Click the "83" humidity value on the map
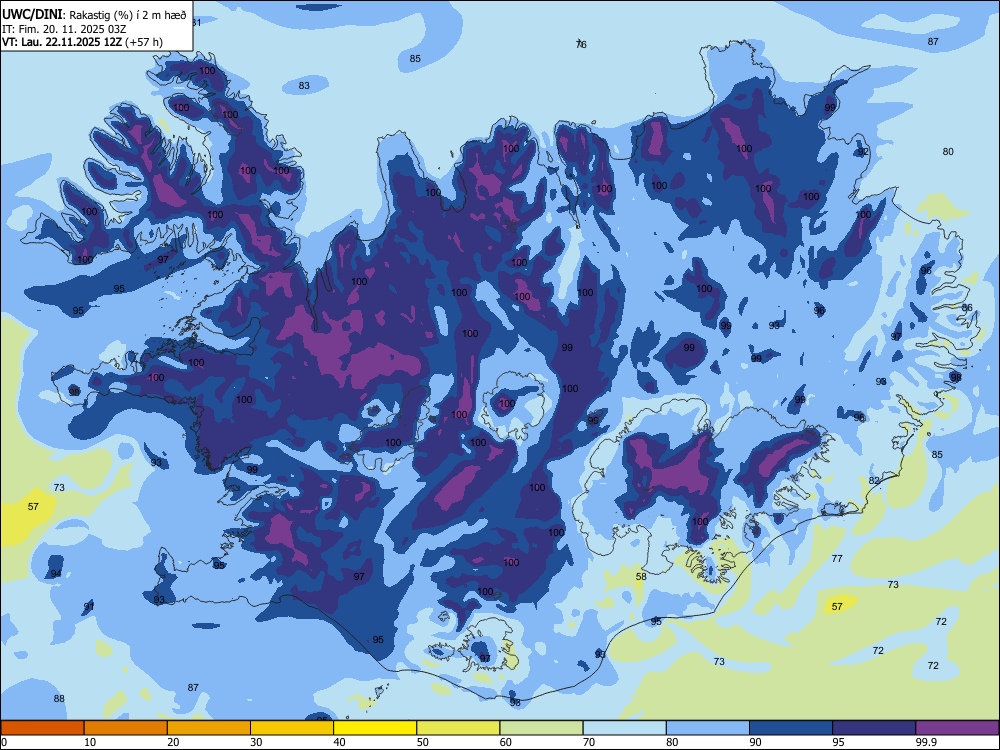The height and width of the screenshot is (750, 1000). coord(304,85)
